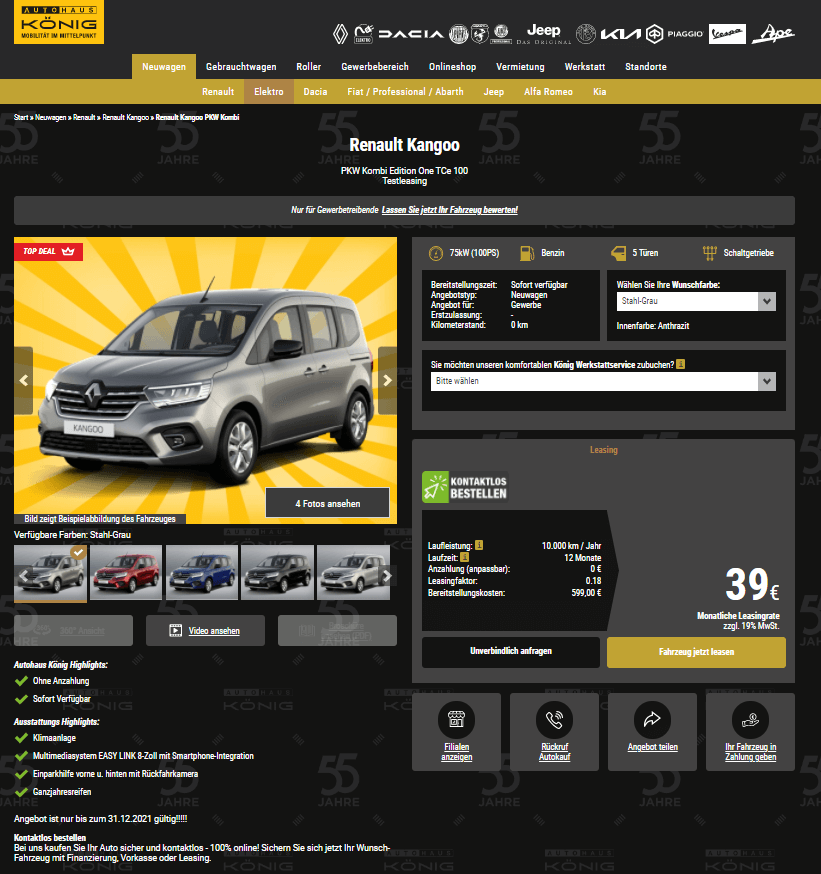Click the Laufleistung info icon
The width and height of the screenshot is (821, 874).
479,545
